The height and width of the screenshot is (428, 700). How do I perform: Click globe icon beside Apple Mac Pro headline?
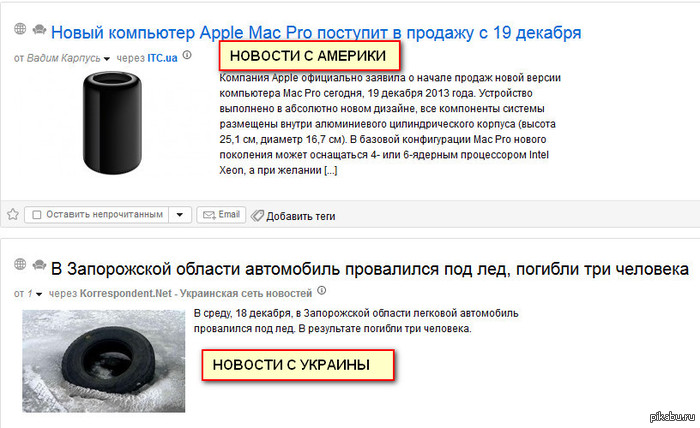coord(20,29)
